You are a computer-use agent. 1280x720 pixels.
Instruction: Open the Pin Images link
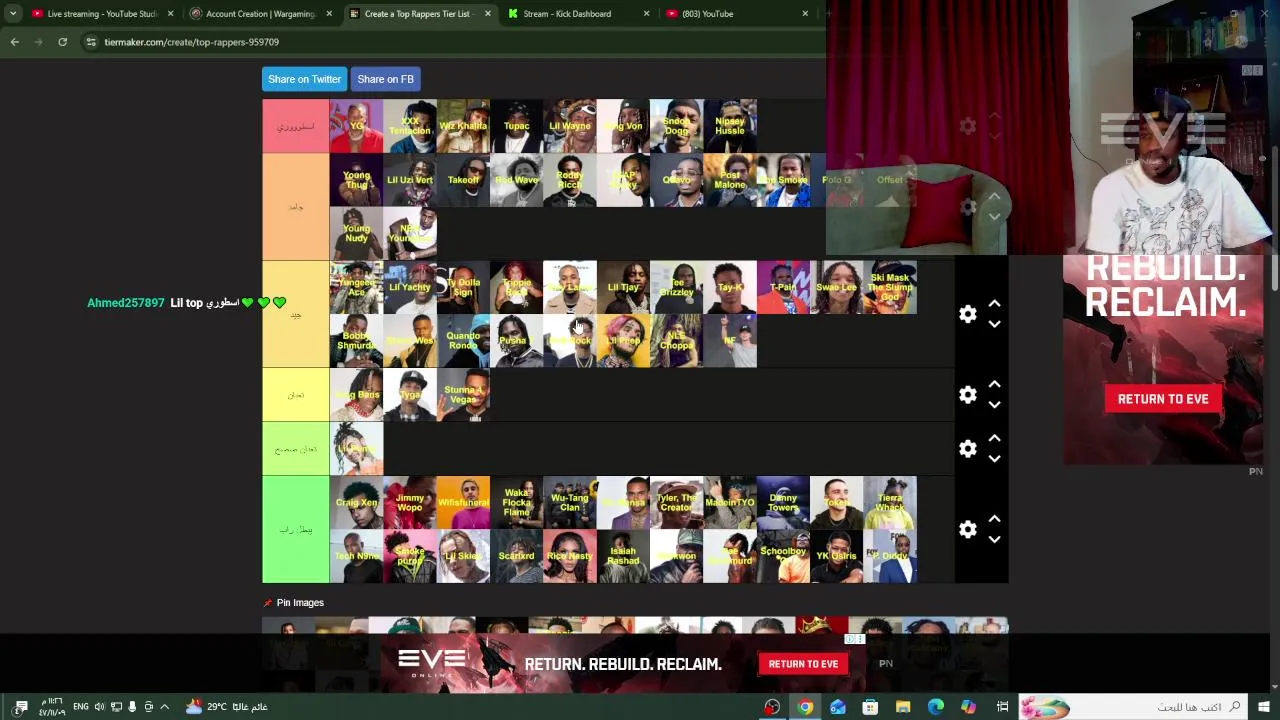coord(300,603)
